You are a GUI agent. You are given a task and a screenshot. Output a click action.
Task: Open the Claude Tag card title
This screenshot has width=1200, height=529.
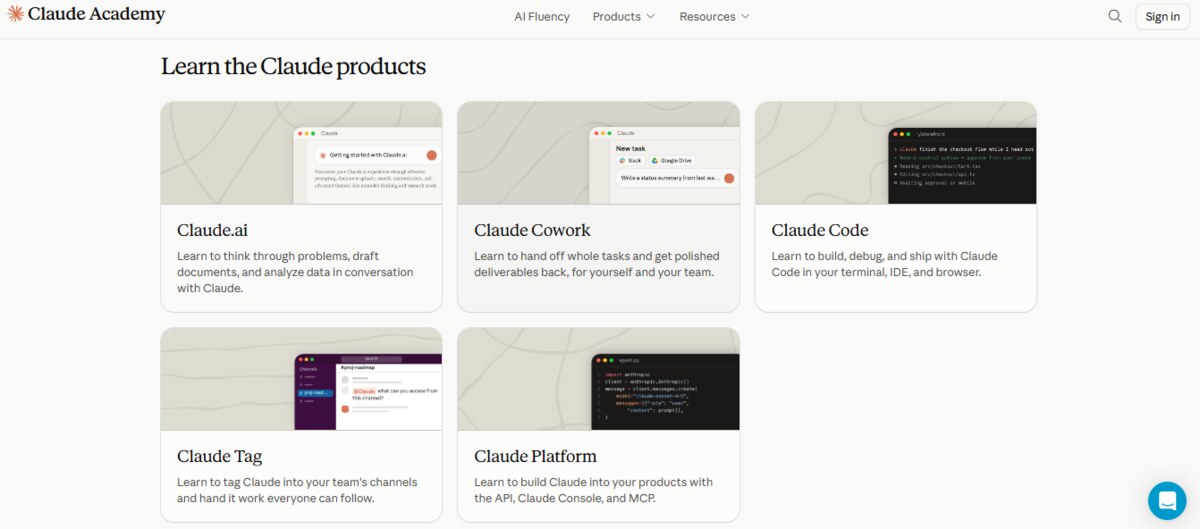click(x=219, y=456)
